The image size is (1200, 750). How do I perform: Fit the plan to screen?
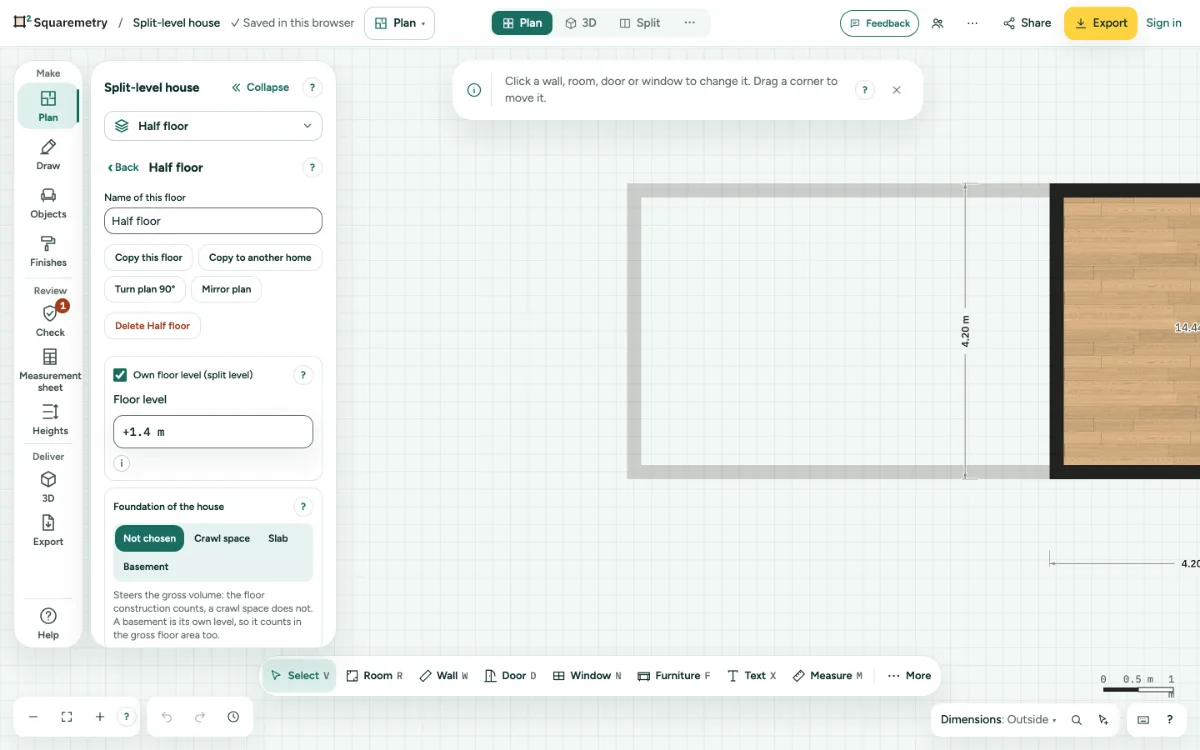pyautogui.click(x=67, y=717)
